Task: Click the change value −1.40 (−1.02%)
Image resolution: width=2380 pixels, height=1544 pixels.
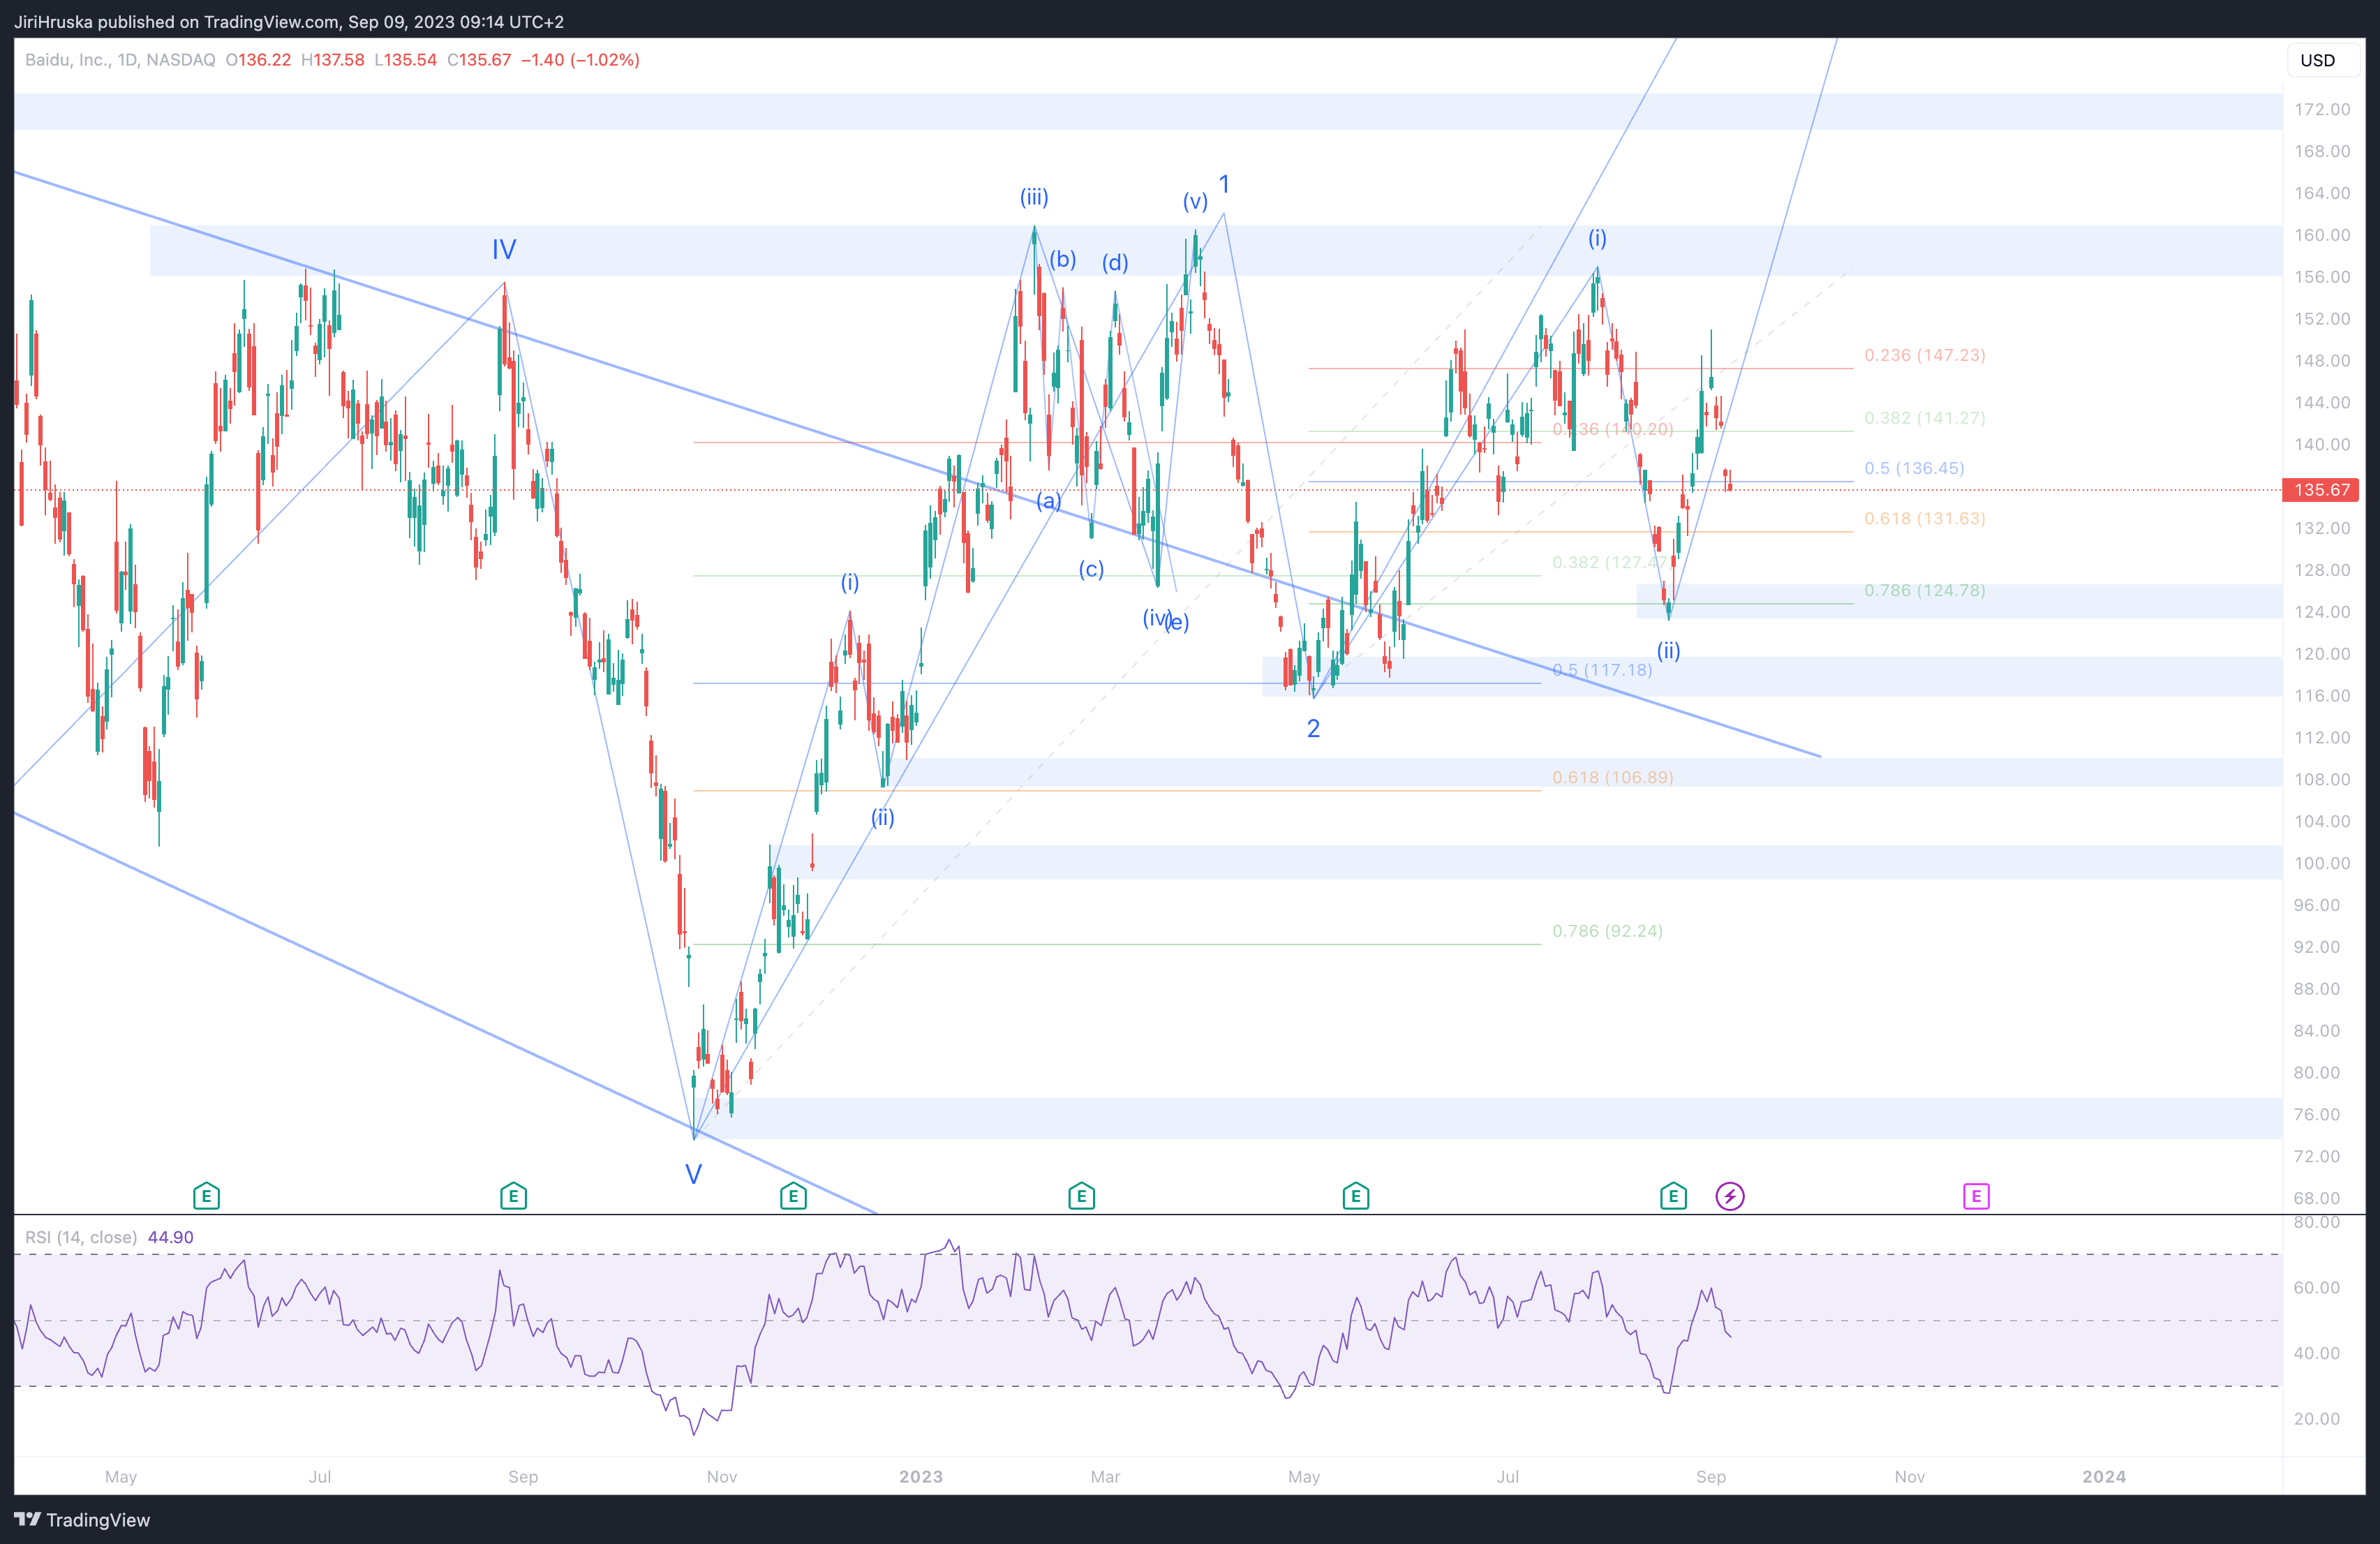Action: [580, 60]
